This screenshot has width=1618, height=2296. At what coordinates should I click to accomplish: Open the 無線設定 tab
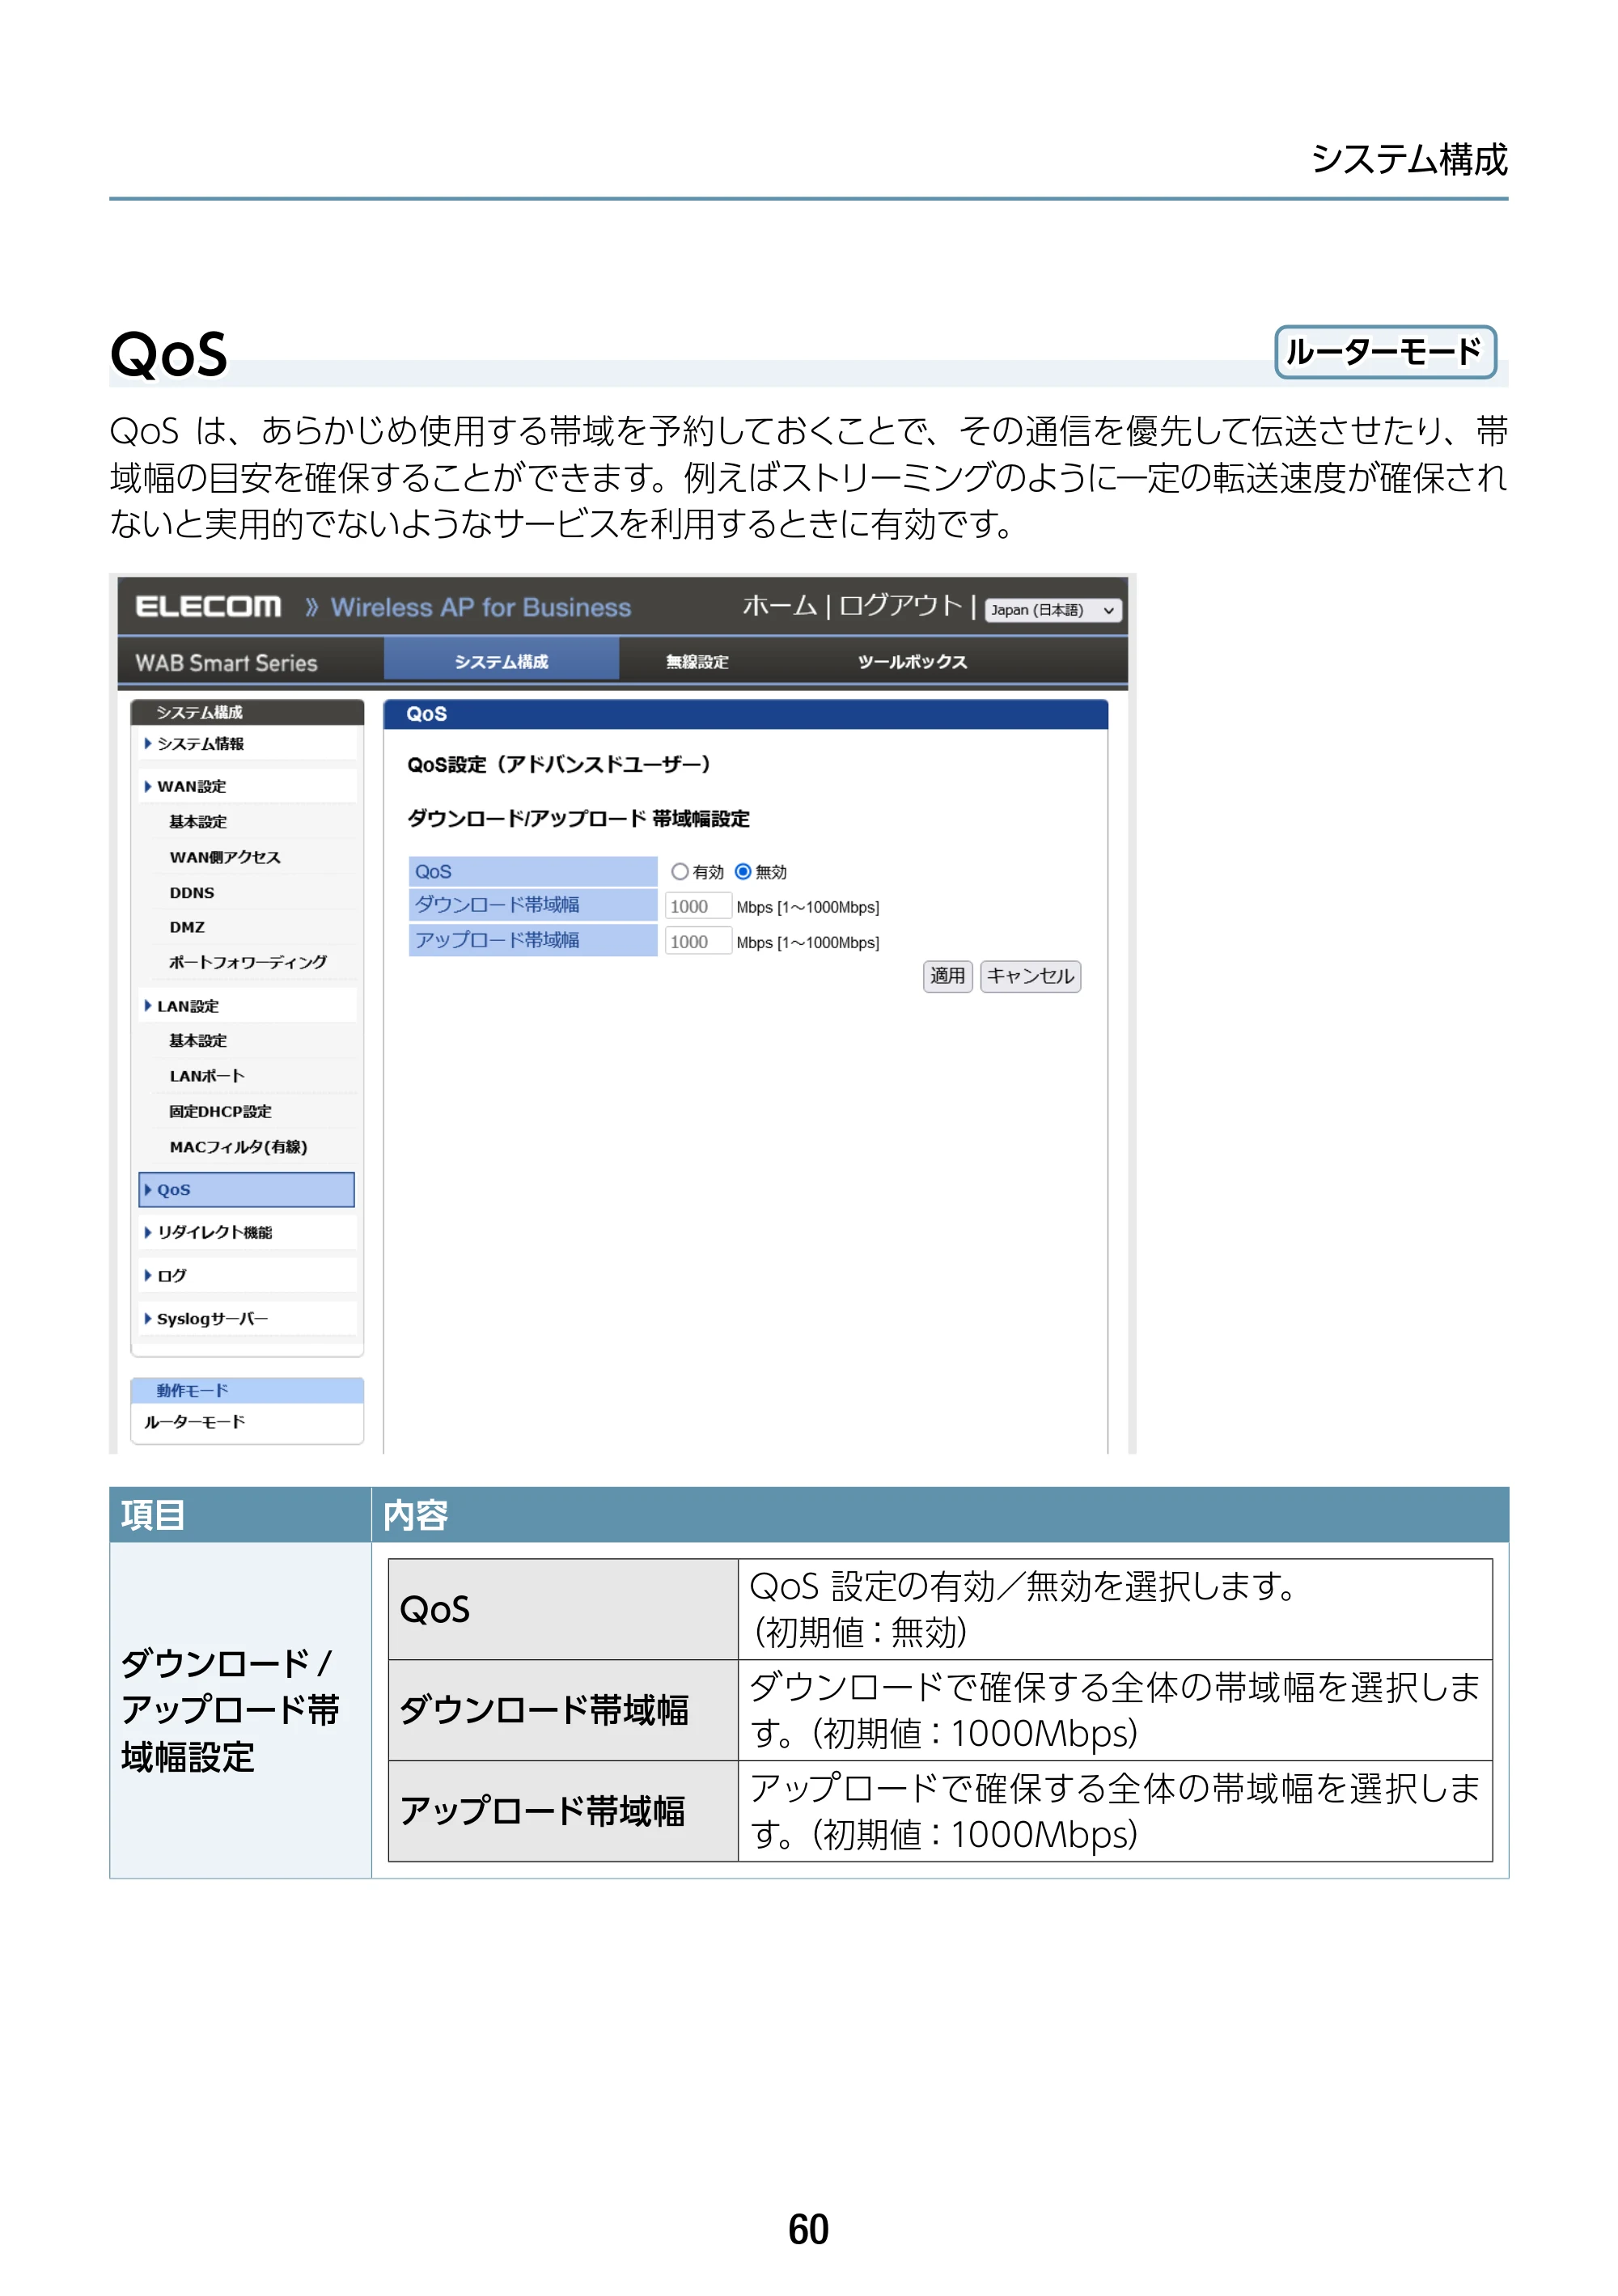click(697, 661)
